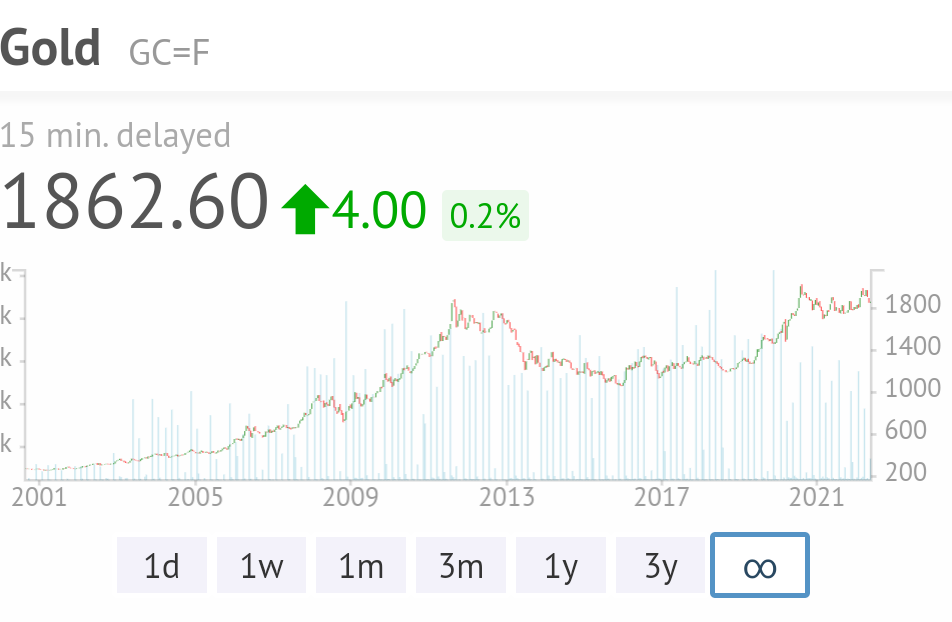Click the 2009 label on time axis
This screenshot has width=952, height=622.
(x=349, y=497)
